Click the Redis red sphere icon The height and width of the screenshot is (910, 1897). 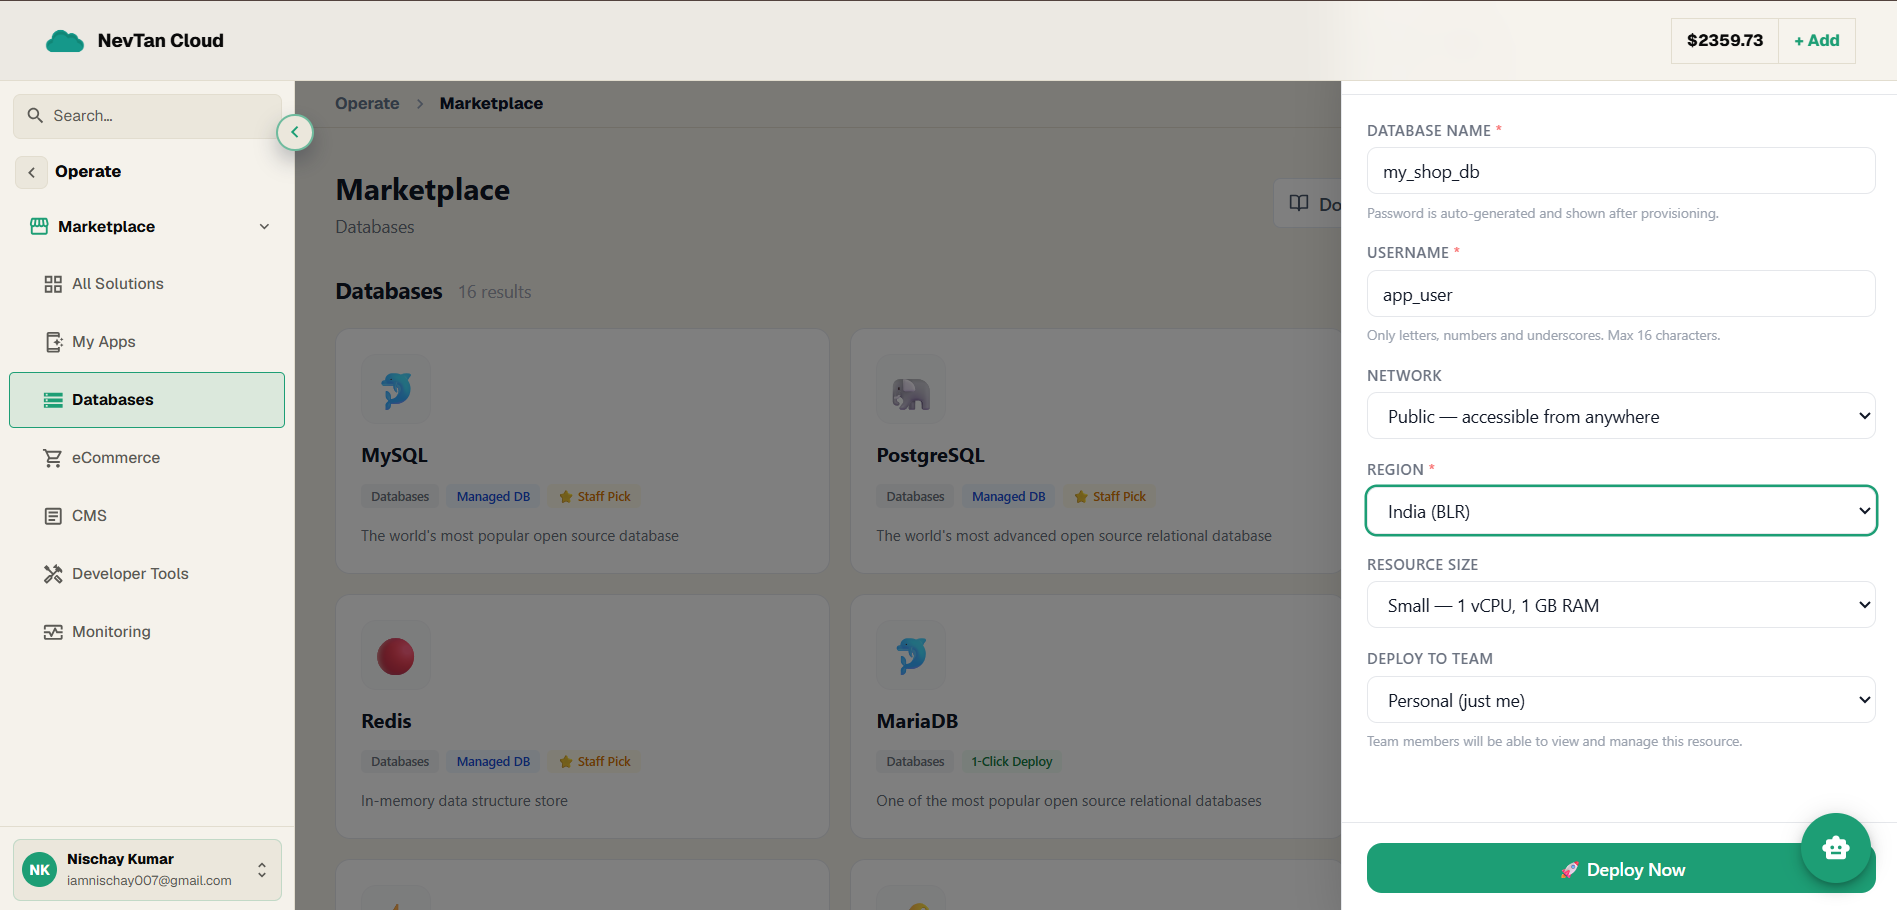[x=396, y=656]
